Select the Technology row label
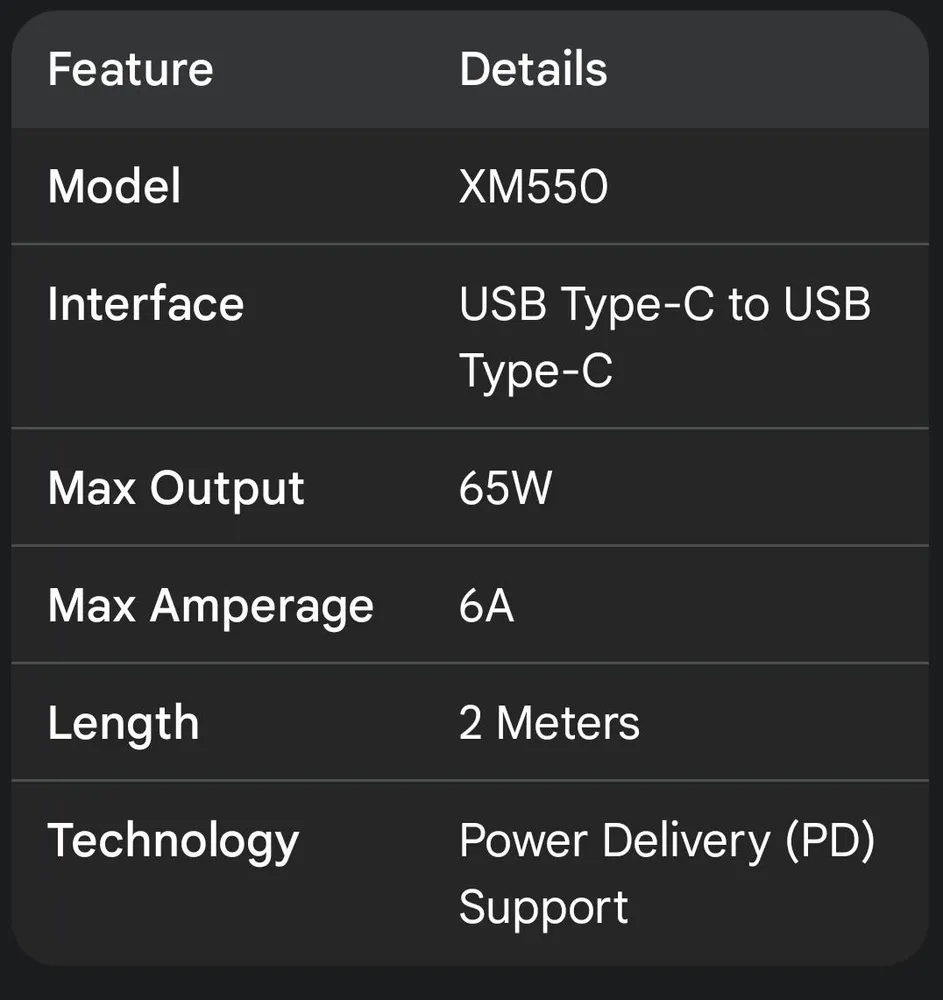The height and width of the screenshot is (1000, 943). click(x=173, y=841)
